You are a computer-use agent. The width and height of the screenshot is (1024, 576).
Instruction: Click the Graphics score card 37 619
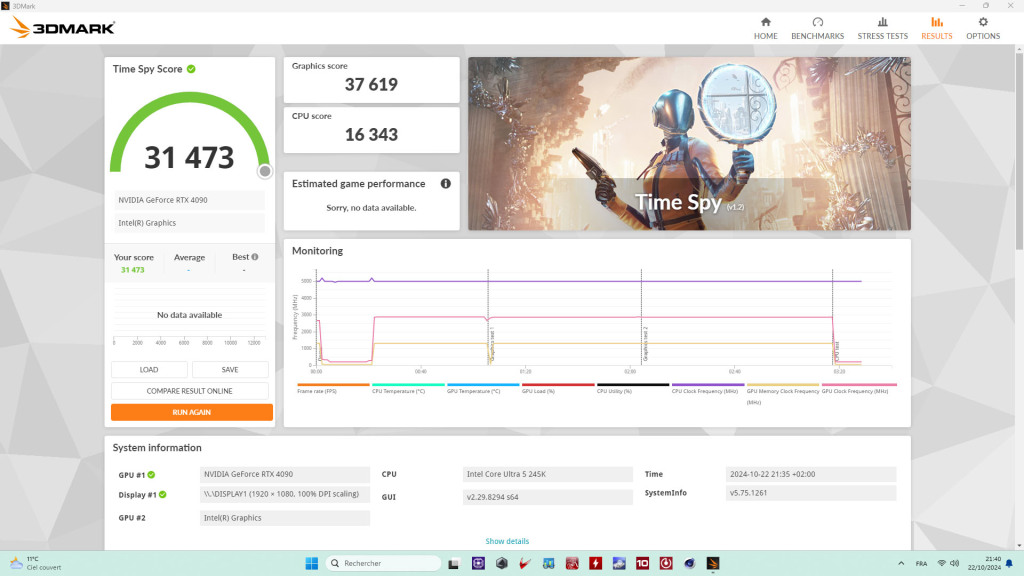coord(371,80)
